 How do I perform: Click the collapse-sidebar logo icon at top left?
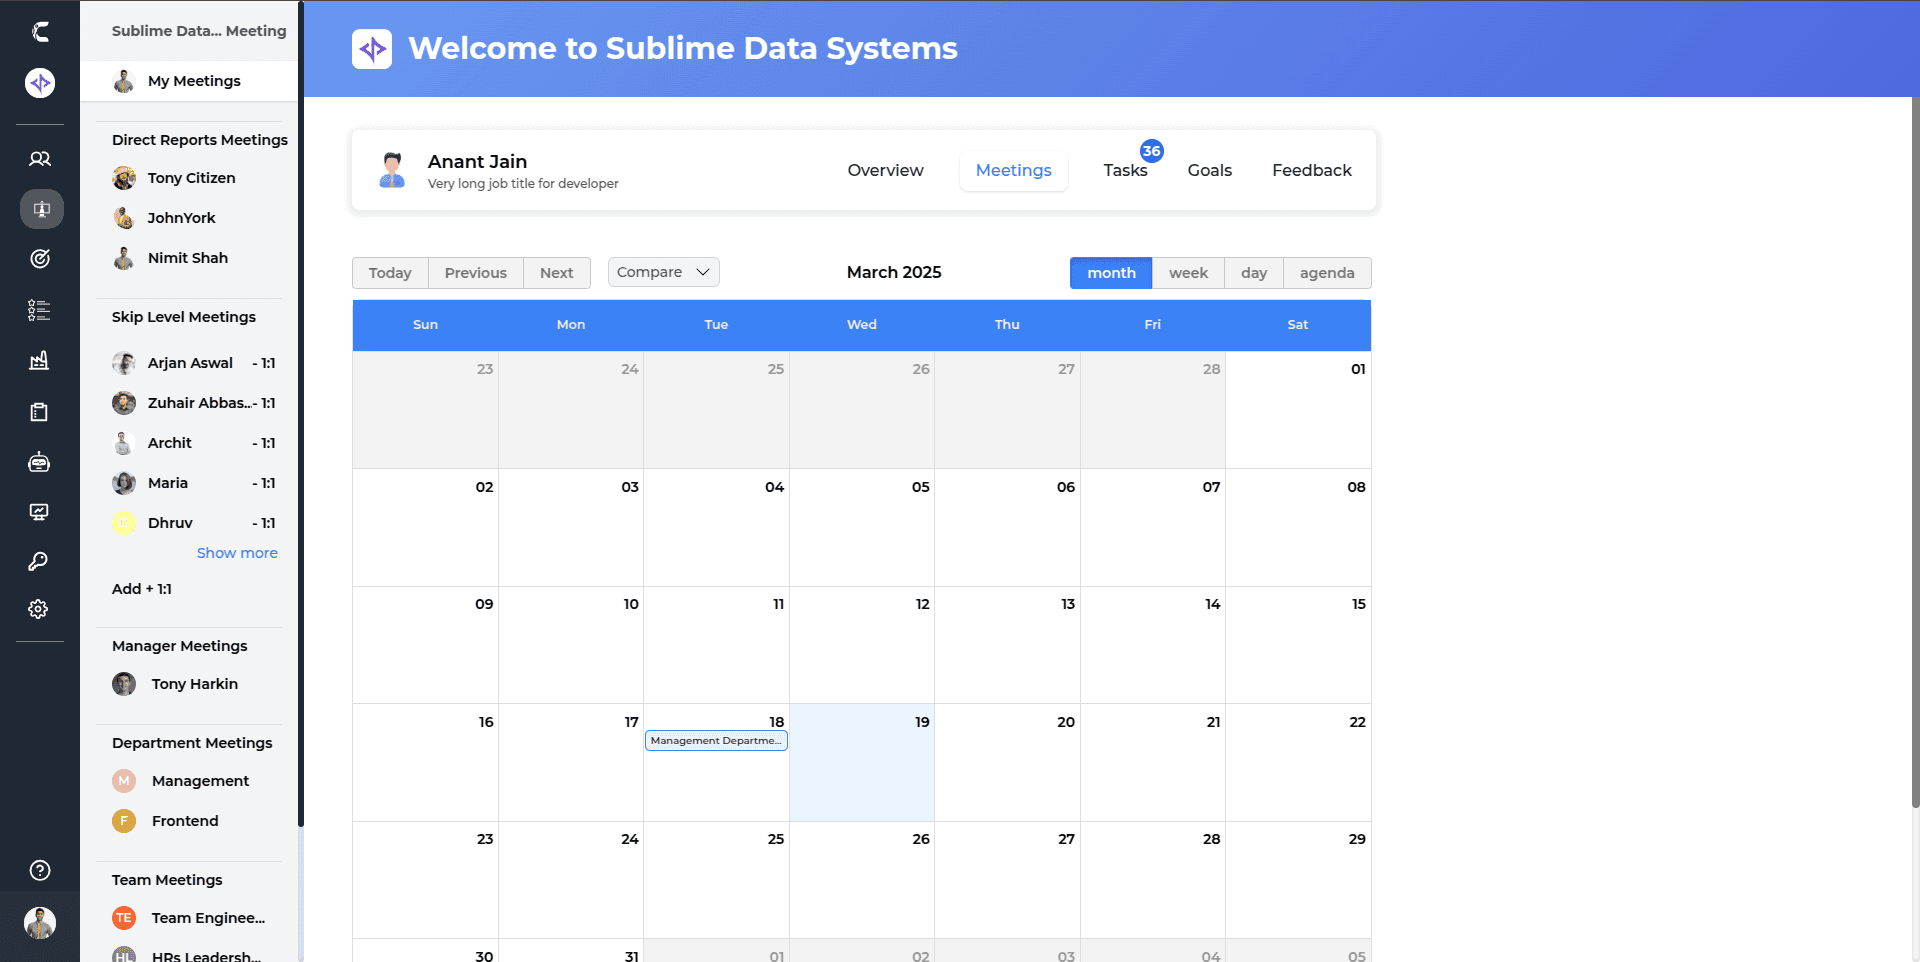pos(40,32)
